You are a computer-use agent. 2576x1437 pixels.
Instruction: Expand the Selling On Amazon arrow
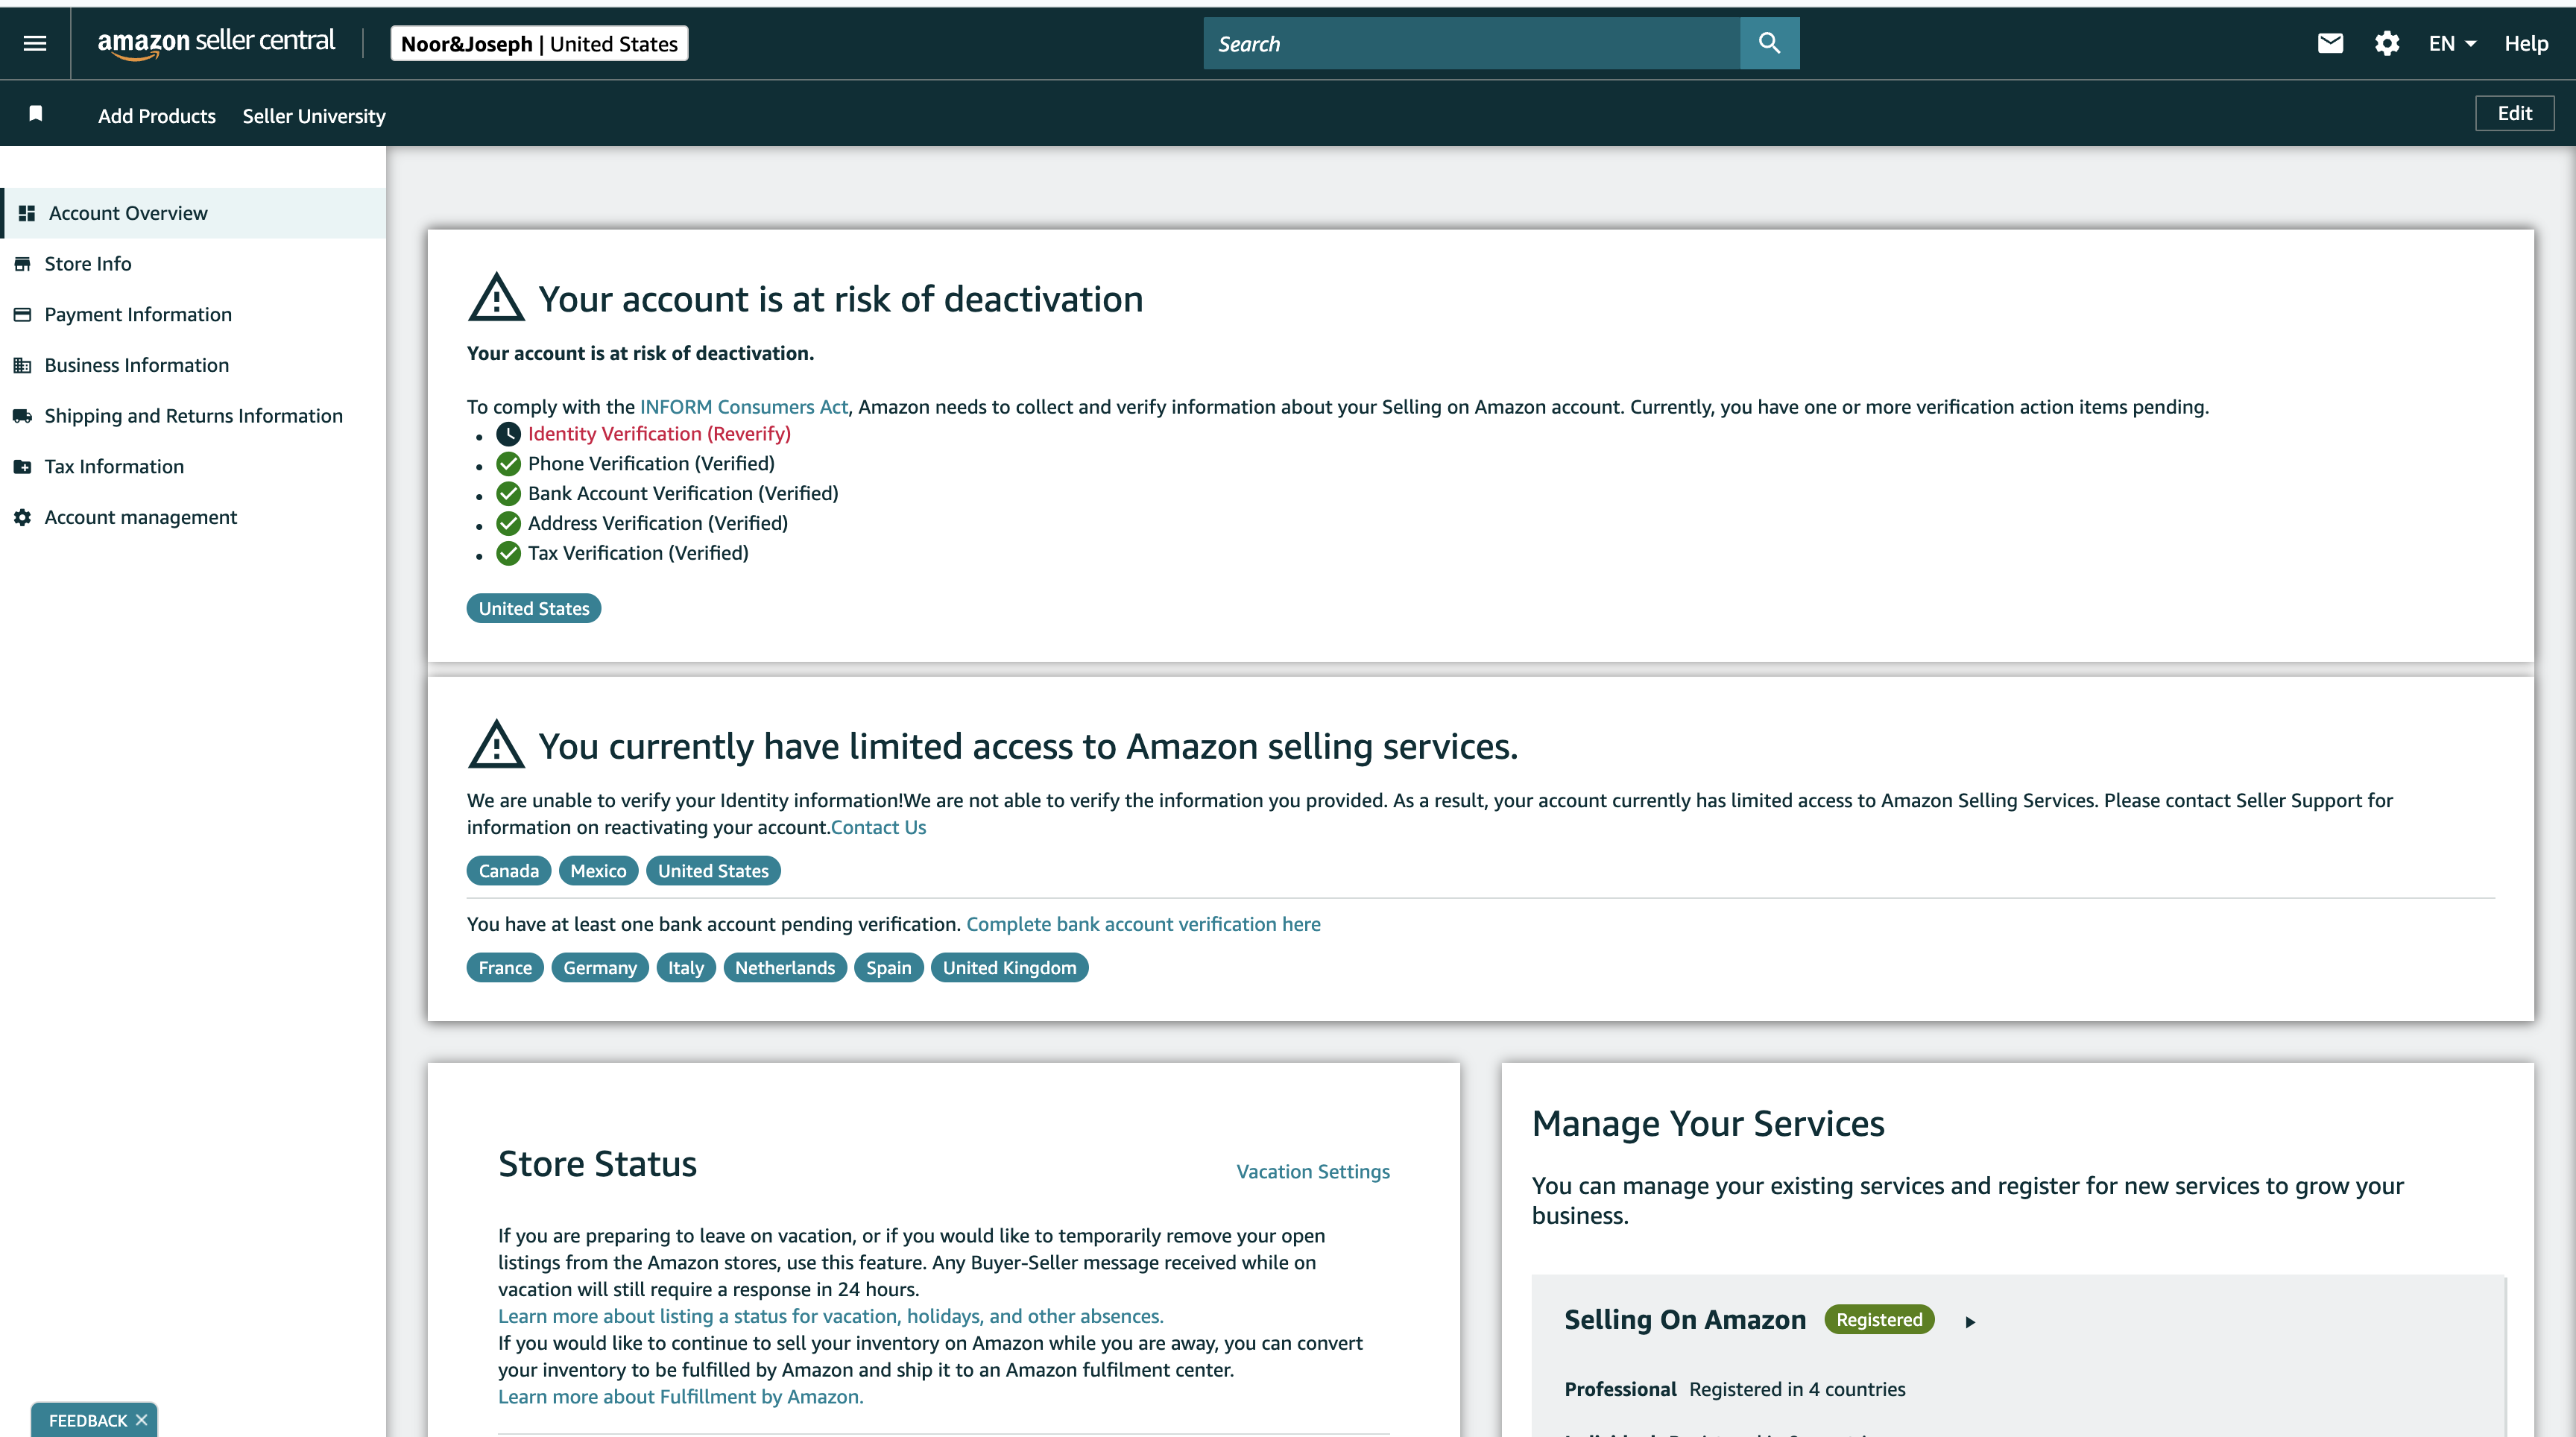point(1970,1321)
